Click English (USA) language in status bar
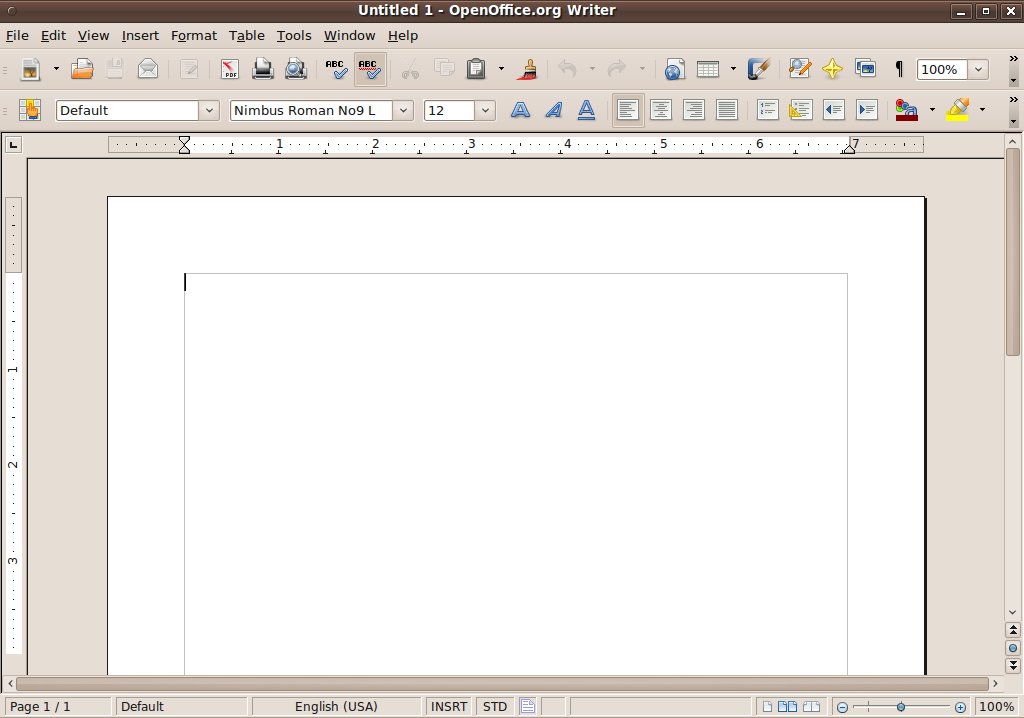The height and width of the screenshot is (718, 1024). tap(336, 706)
